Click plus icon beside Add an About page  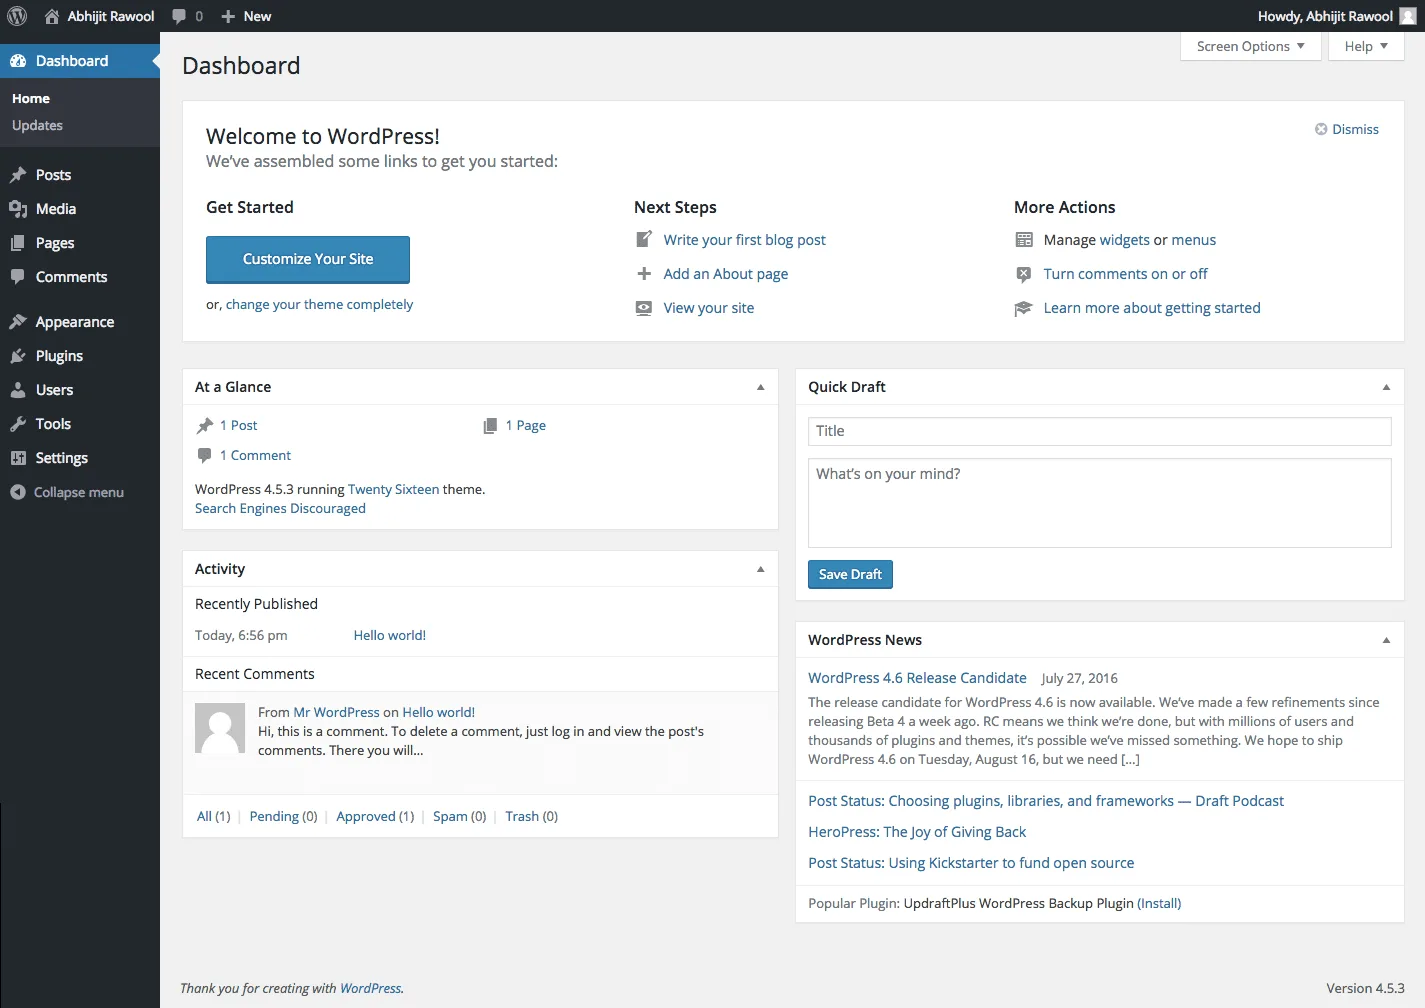tap(644, 274)
